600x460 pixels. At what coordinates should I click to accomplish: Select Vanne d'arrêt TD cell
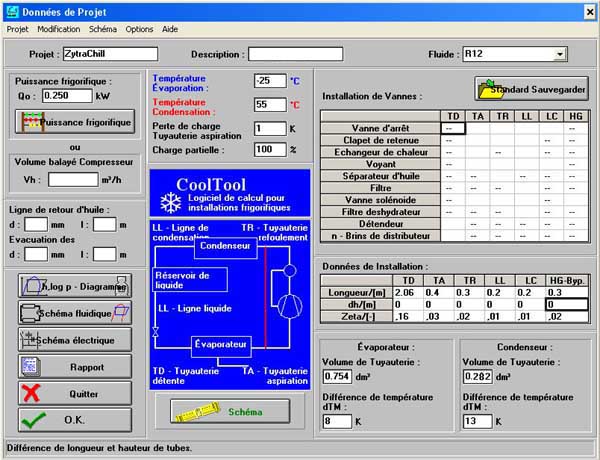pyautogui.click(x=453, y=128)
